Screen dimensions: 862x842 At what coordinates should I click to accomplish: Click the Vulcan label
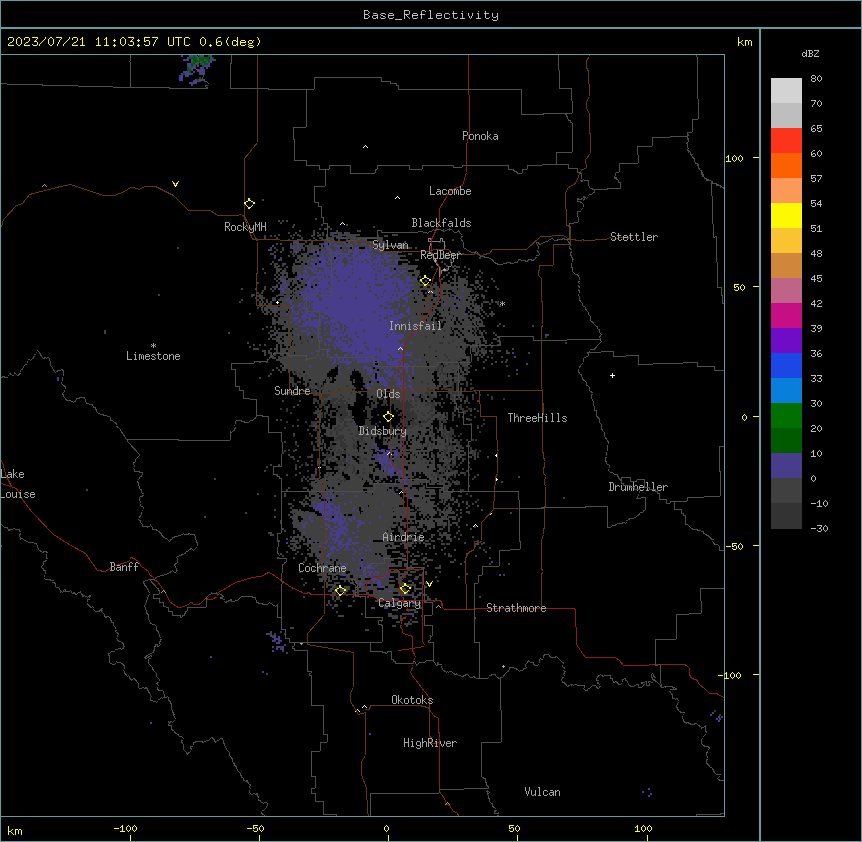click(543, 792)
